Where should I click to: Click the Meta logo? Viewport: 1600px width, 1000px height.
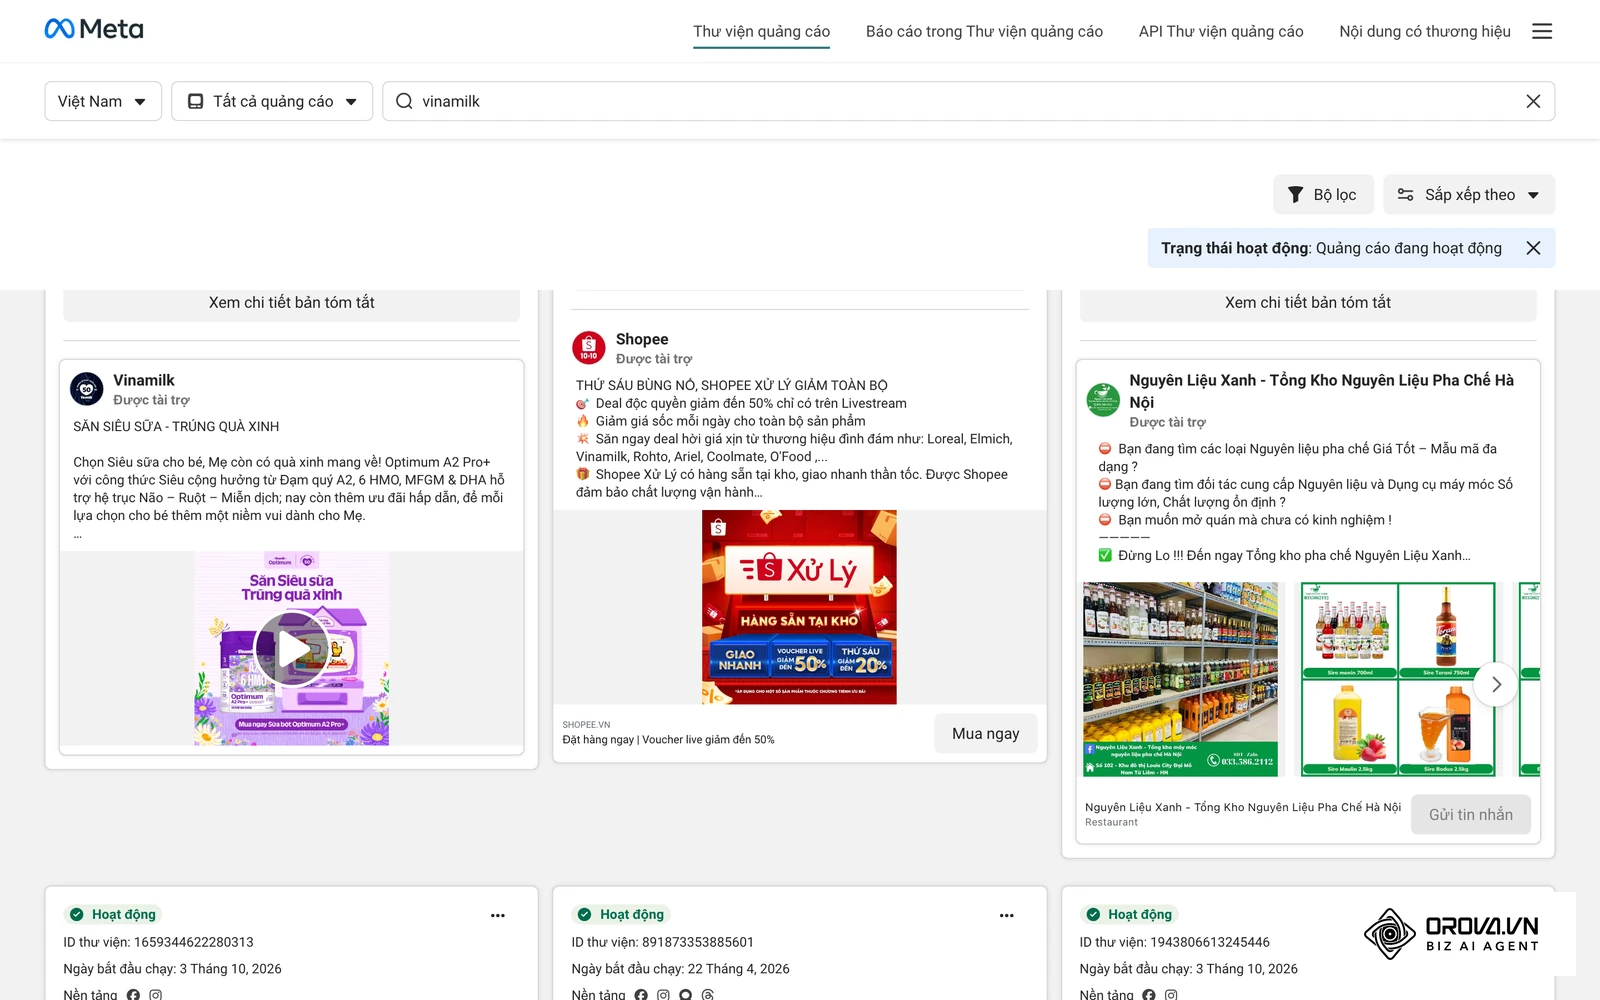[x=94, y=30]
